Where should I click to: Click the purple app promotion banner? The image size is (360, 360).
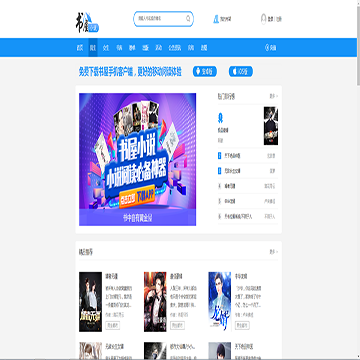point(138,159)
